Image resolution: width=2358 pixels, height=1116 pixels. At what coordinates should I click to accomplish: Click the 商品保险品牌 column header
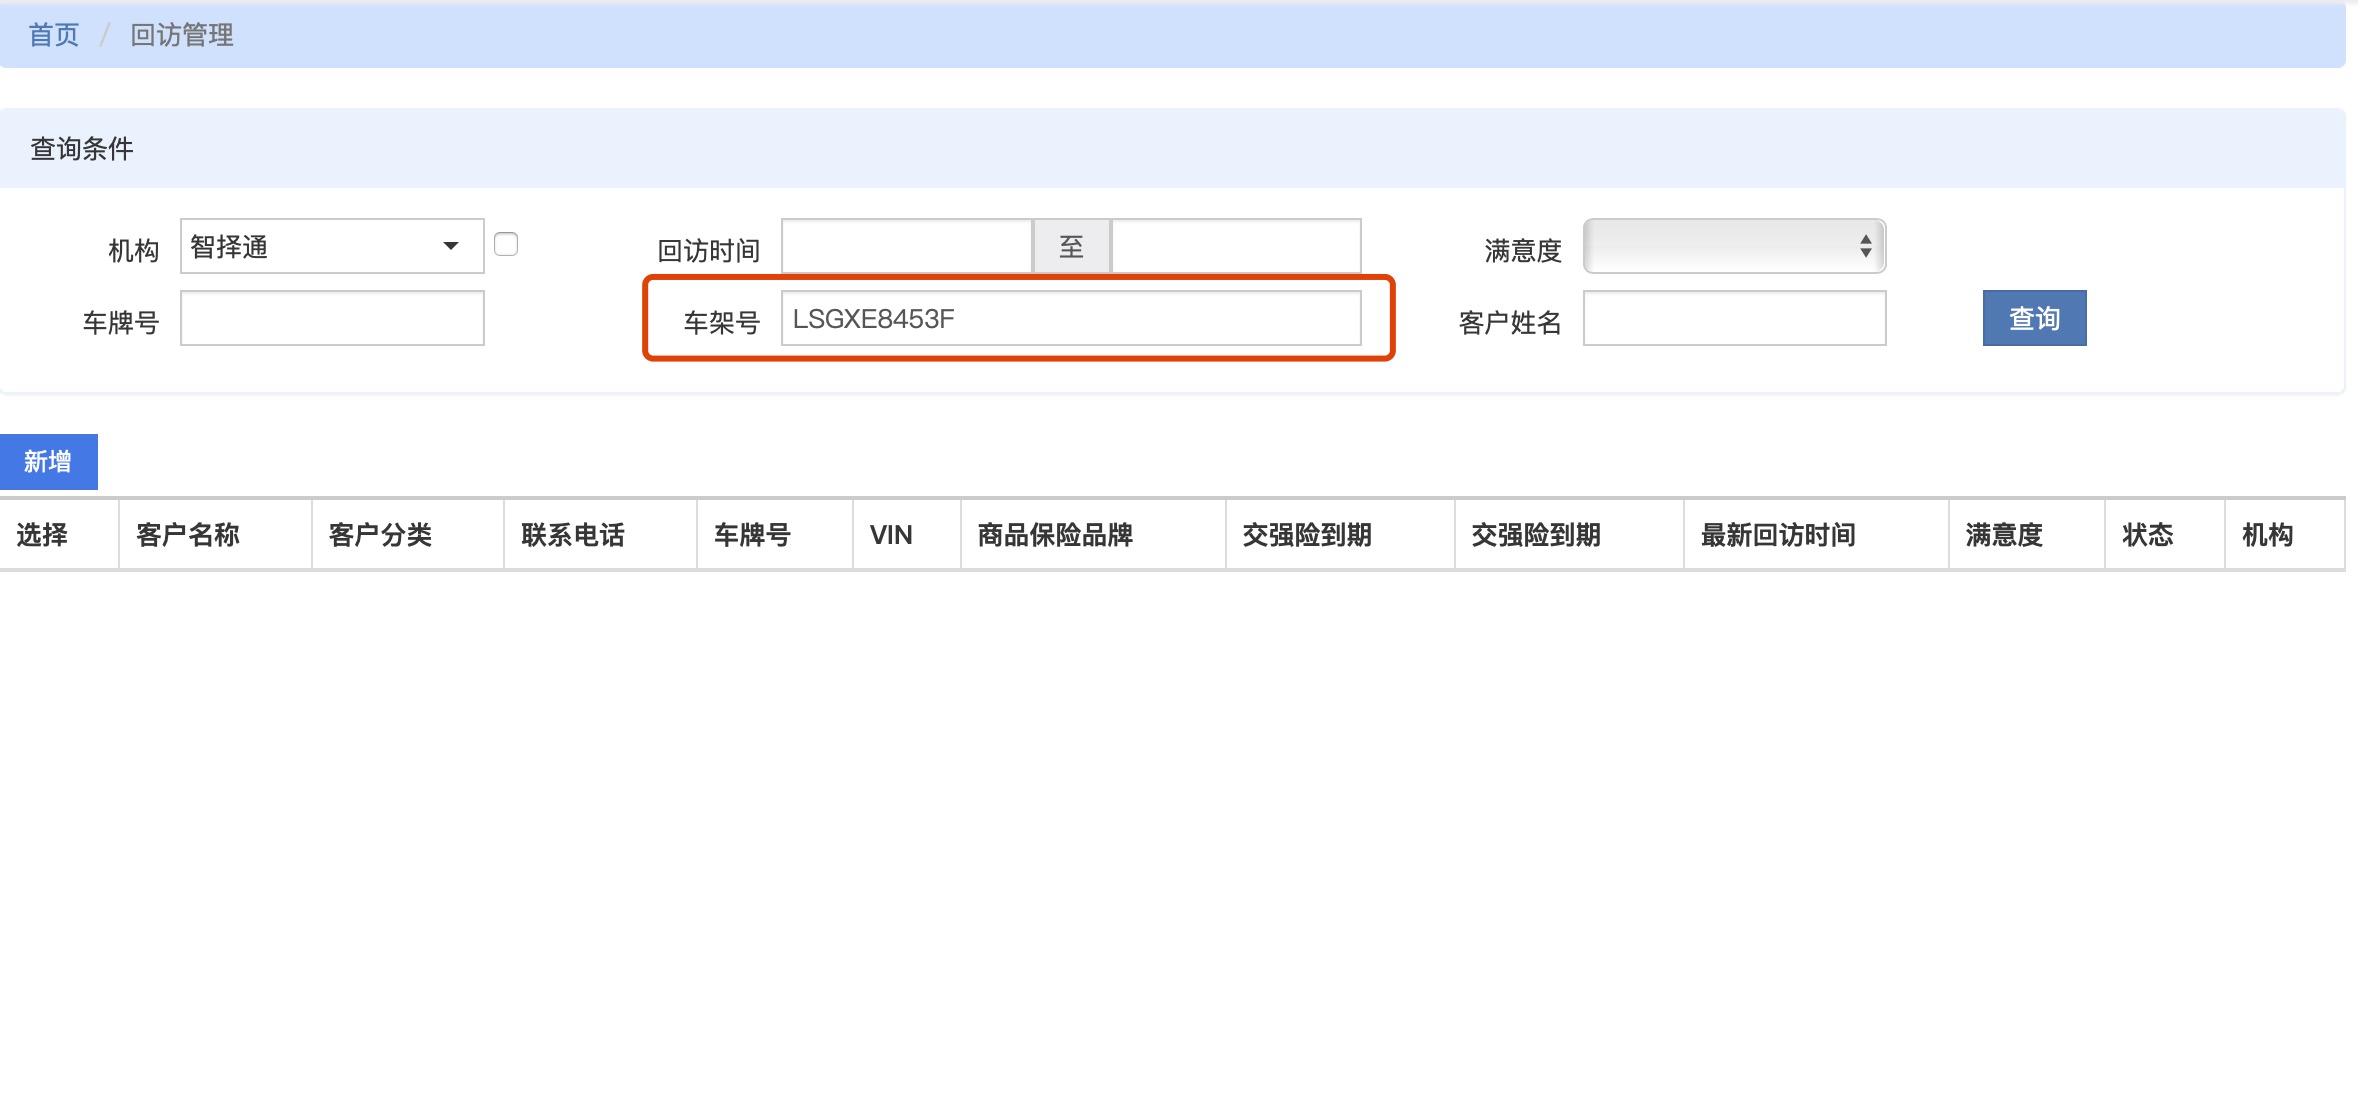coord(1055,535)
